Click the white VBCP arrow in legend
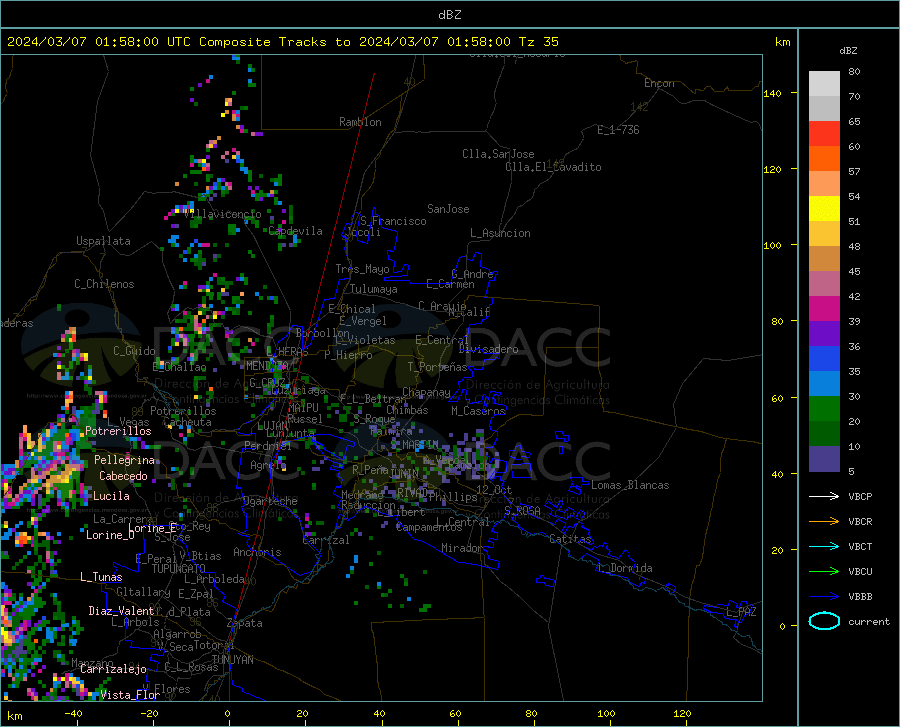900x727 pixels. [x=824, y=496]
